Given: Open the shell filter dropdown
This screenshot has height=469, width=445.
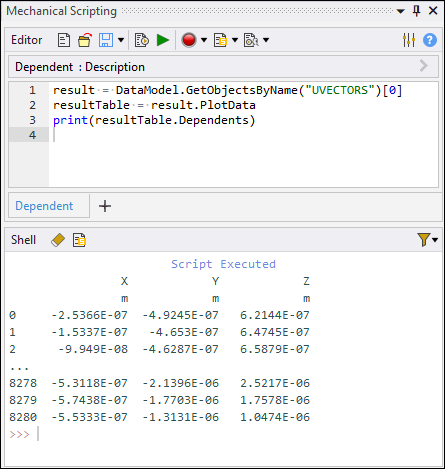Looking at the screenshot, I should (x=427, y=240).
